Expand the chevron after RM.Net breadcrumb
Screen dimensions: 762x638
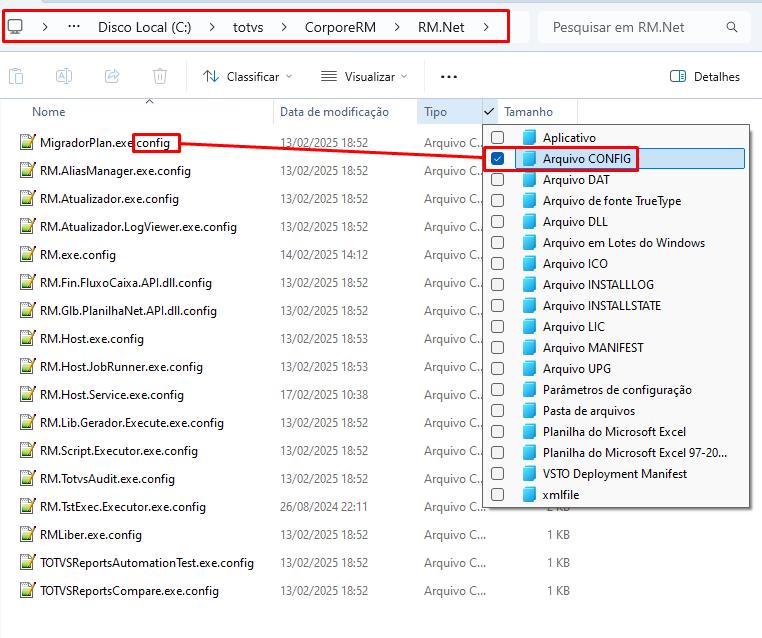click(x=486, y=27)
